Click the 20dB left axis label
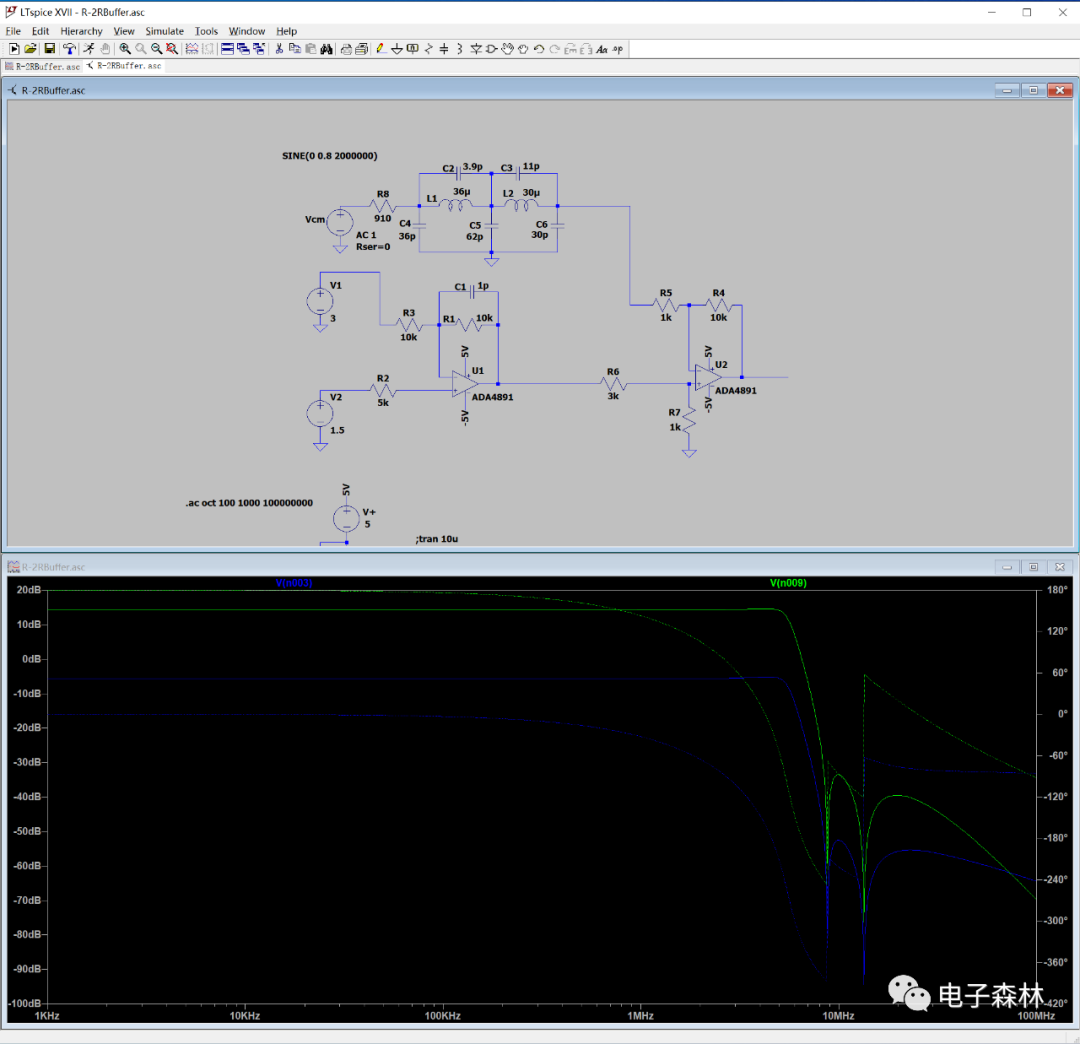Screen dimensions: 1080x1044 coord(28,589)
